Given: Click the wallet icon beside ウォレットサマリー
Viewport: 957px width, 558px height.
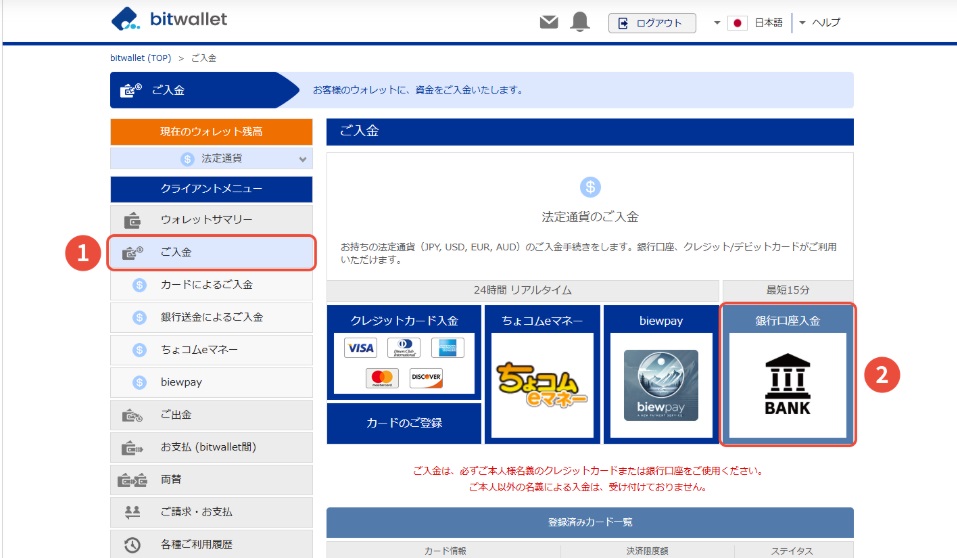Looking at the screenshot, I should 132,220.
